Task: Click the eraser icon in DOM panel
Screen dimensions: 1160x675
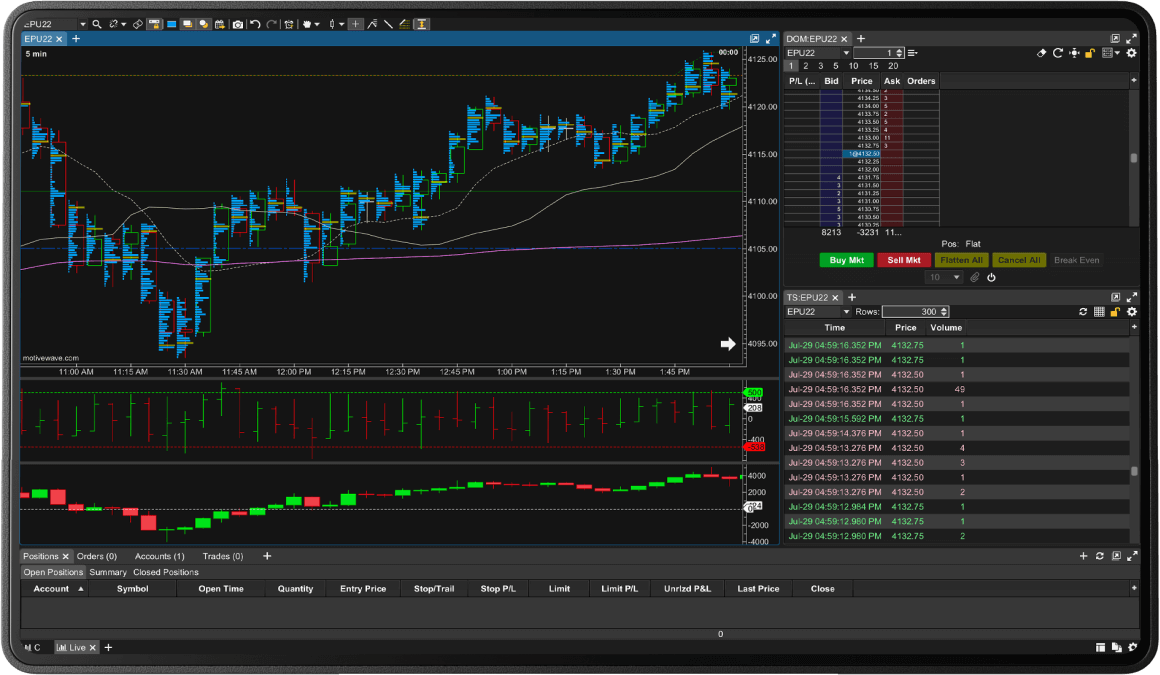Action: point(1042,53)
